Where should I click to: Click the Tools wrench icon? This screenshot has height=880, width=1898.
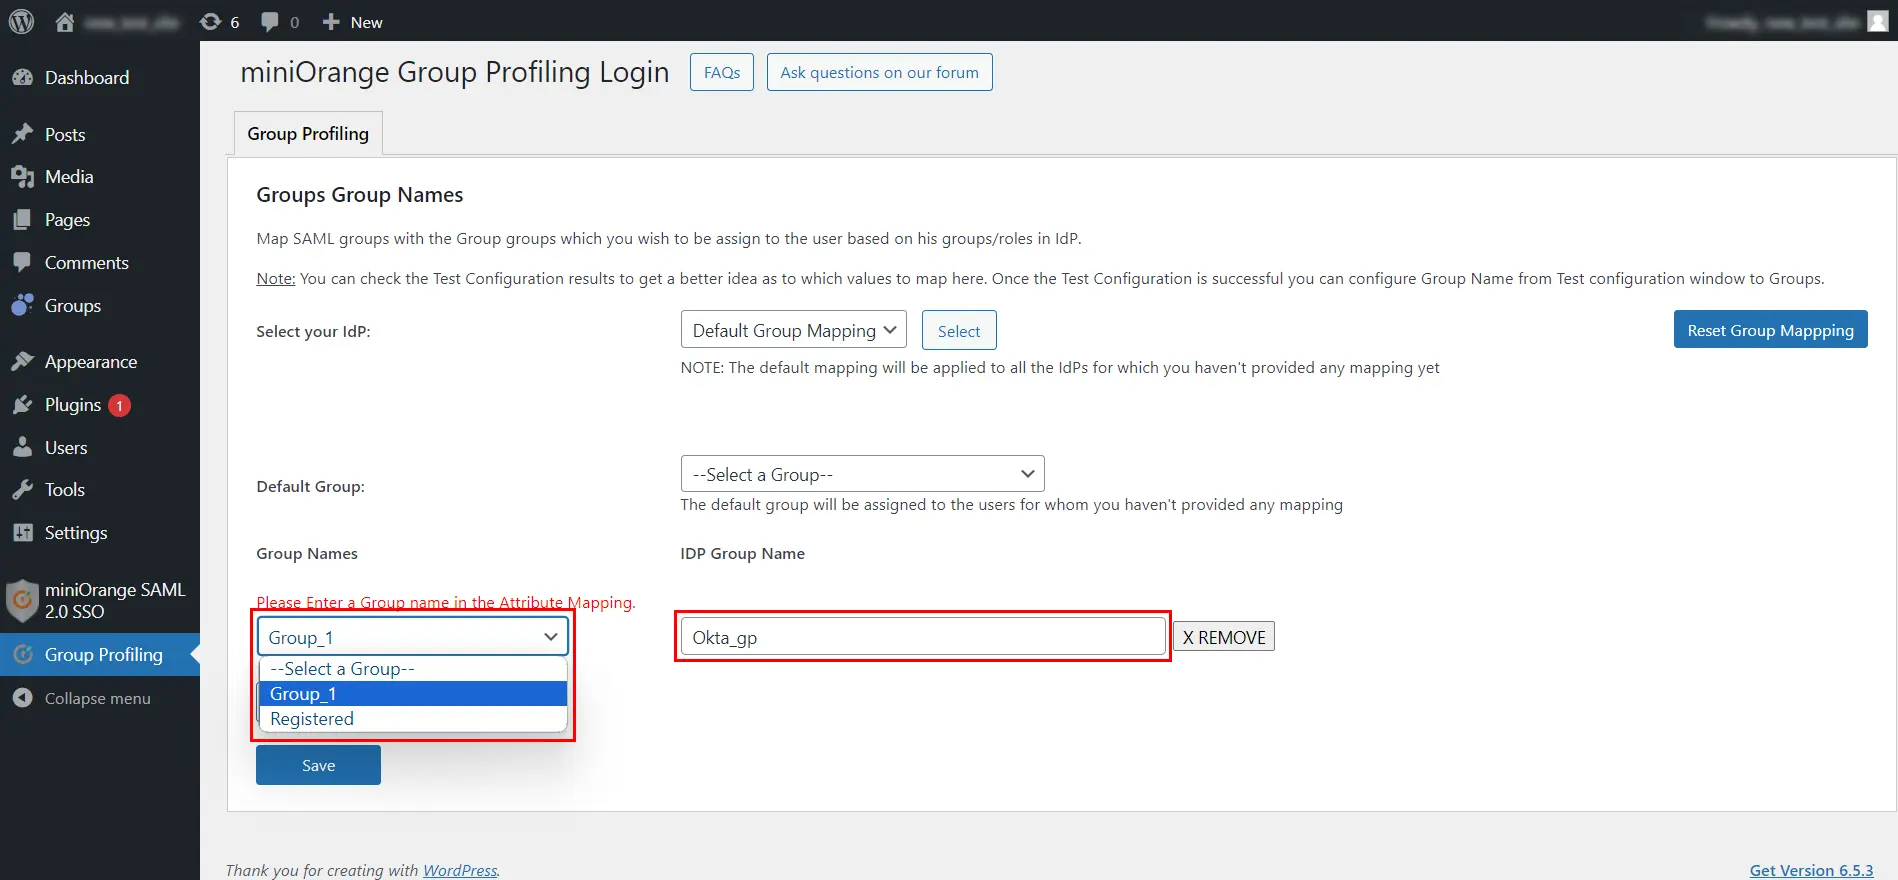[22, 489]
